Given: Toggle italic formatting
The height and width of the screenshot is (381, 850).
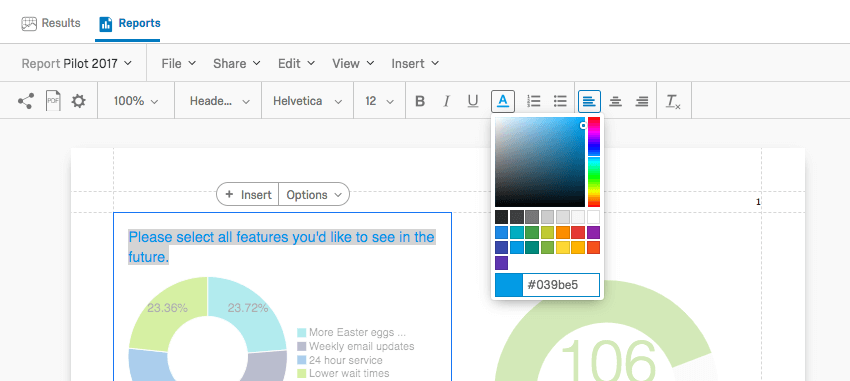Looking at the screenshot, I should click(x=446, y=101).
